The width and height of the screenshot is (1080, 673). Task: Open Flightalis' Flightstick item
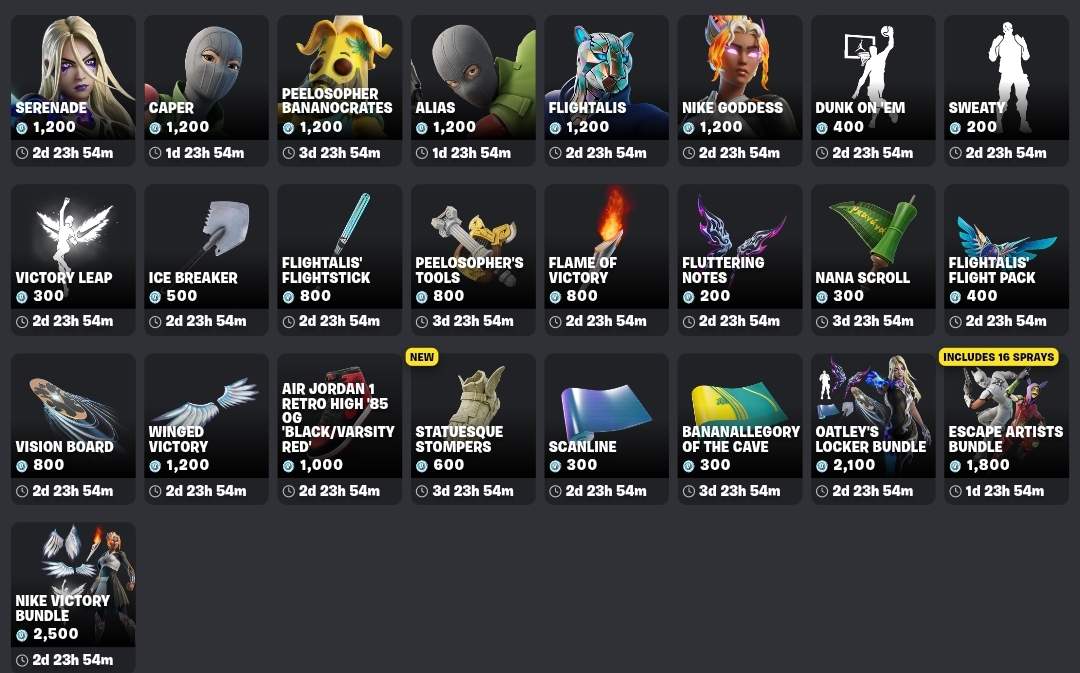[x=340, y=260]
